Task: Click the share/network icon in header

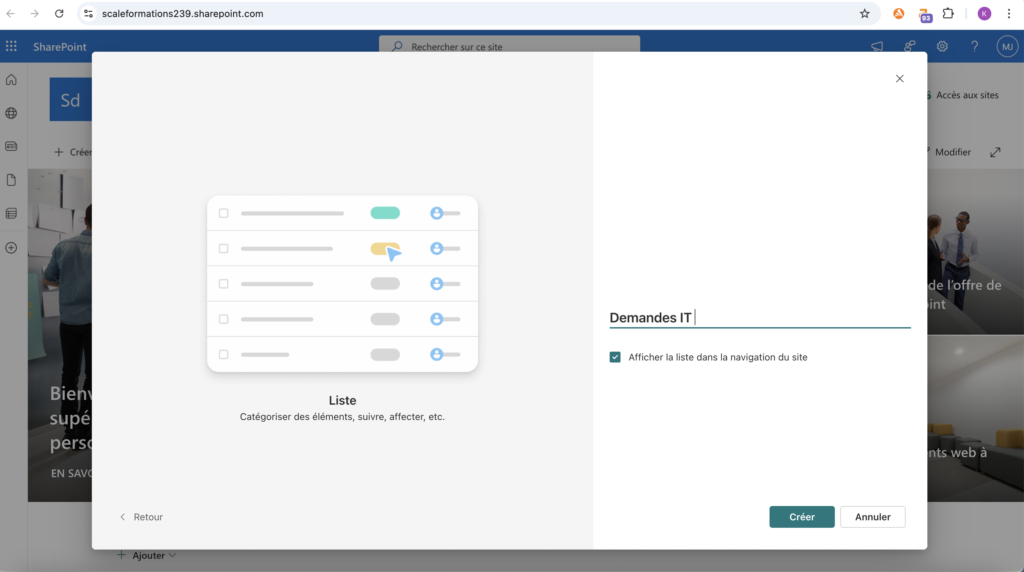Action: tap(909, 46)
